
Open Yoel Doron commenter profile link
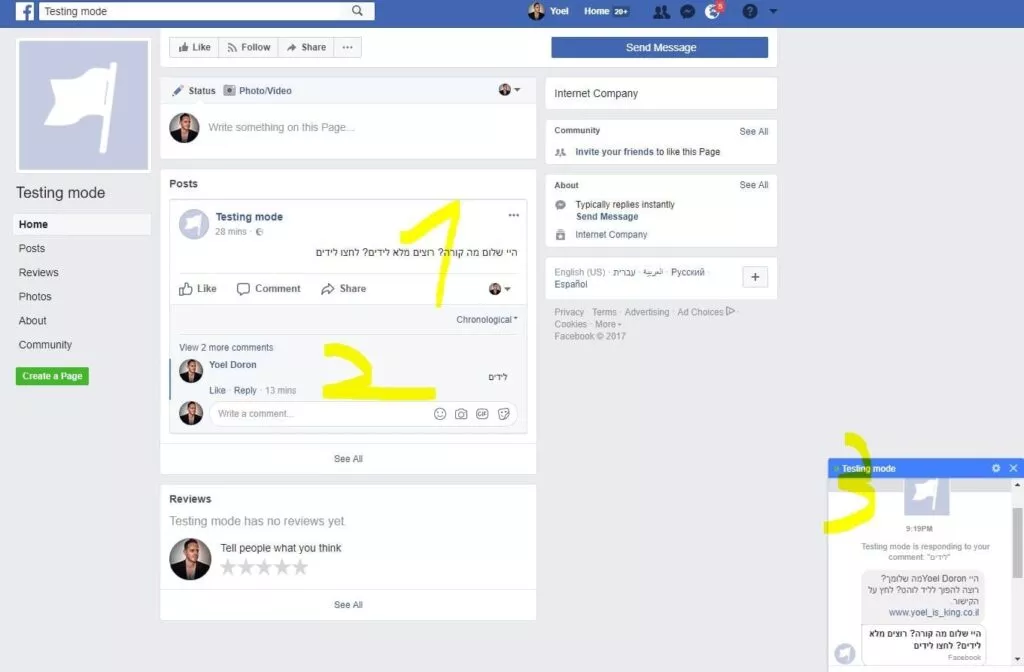point(232,364)
